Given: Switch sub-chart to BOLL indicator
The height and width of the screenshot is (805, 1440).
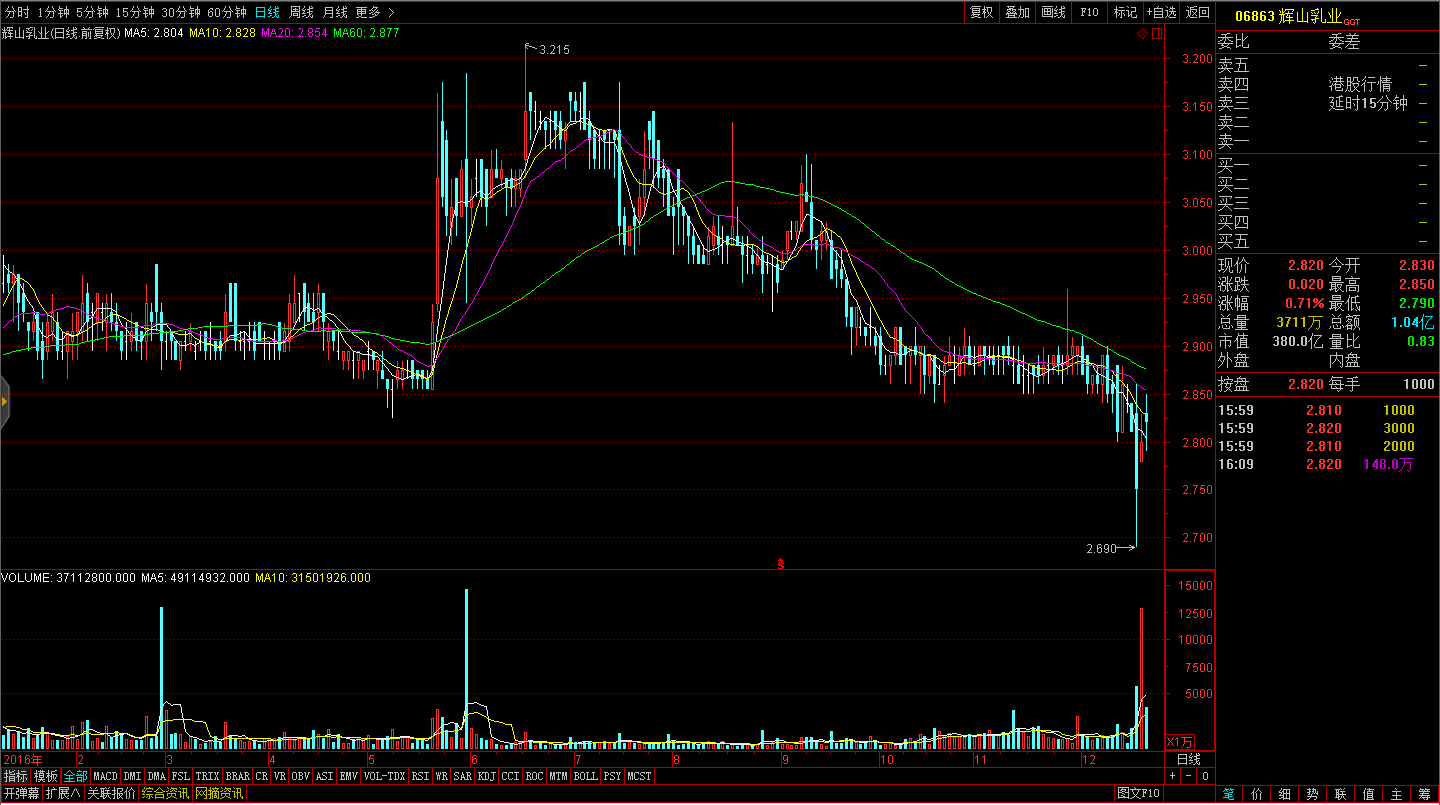Looking at the screenshot, I should (x=586, y=776).
